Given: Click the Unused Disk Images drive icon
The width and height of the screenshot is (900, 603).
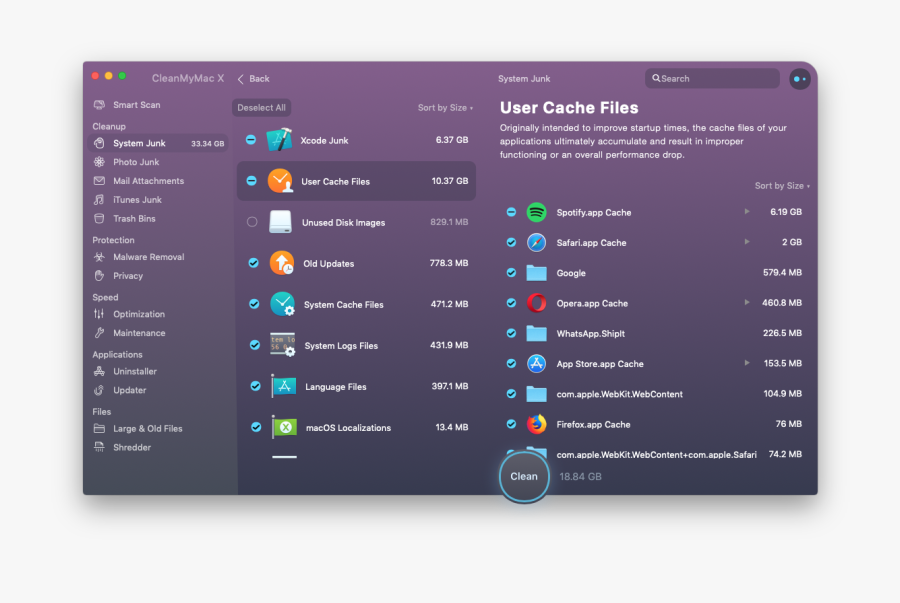Looking at the screenshot, I should tap(282, 222).
